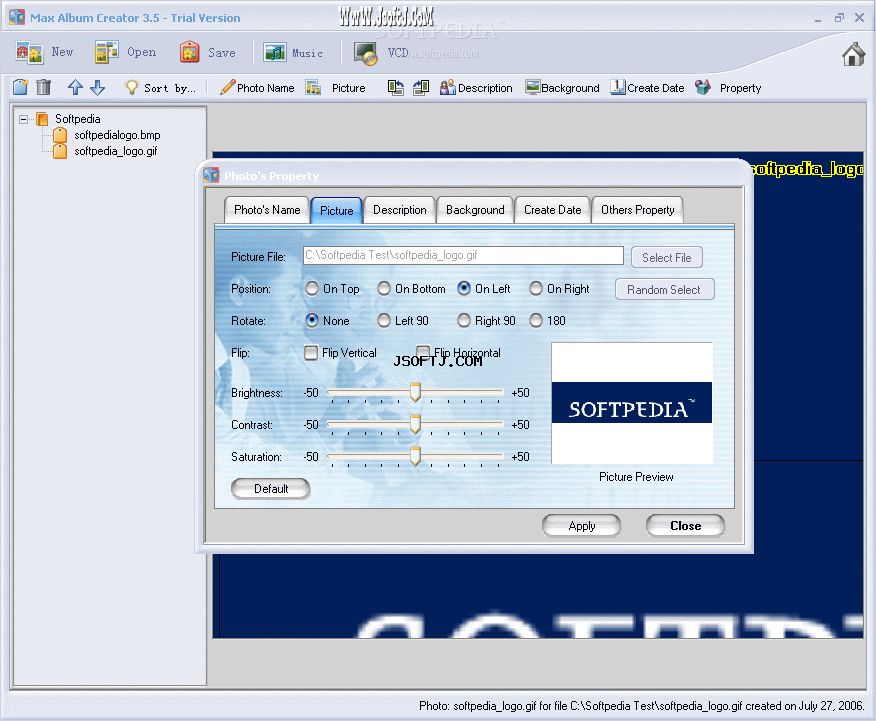Switch to Description tab

coord(399,210)
